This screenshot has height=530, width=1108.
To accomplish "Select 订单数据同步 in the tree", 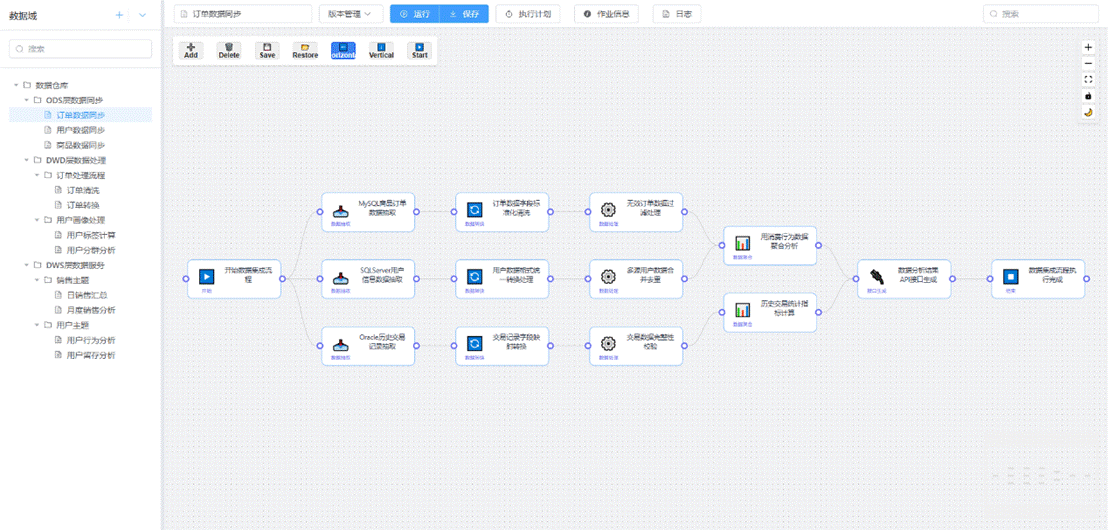I will point(81,114).
